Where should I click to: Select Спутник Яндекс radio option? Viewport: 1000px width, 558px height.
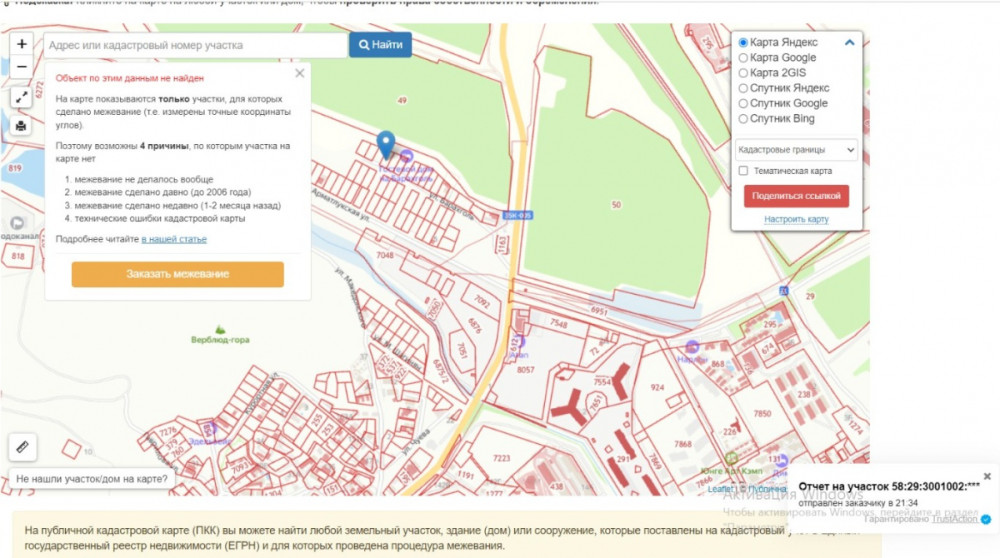tap(743, 88)
